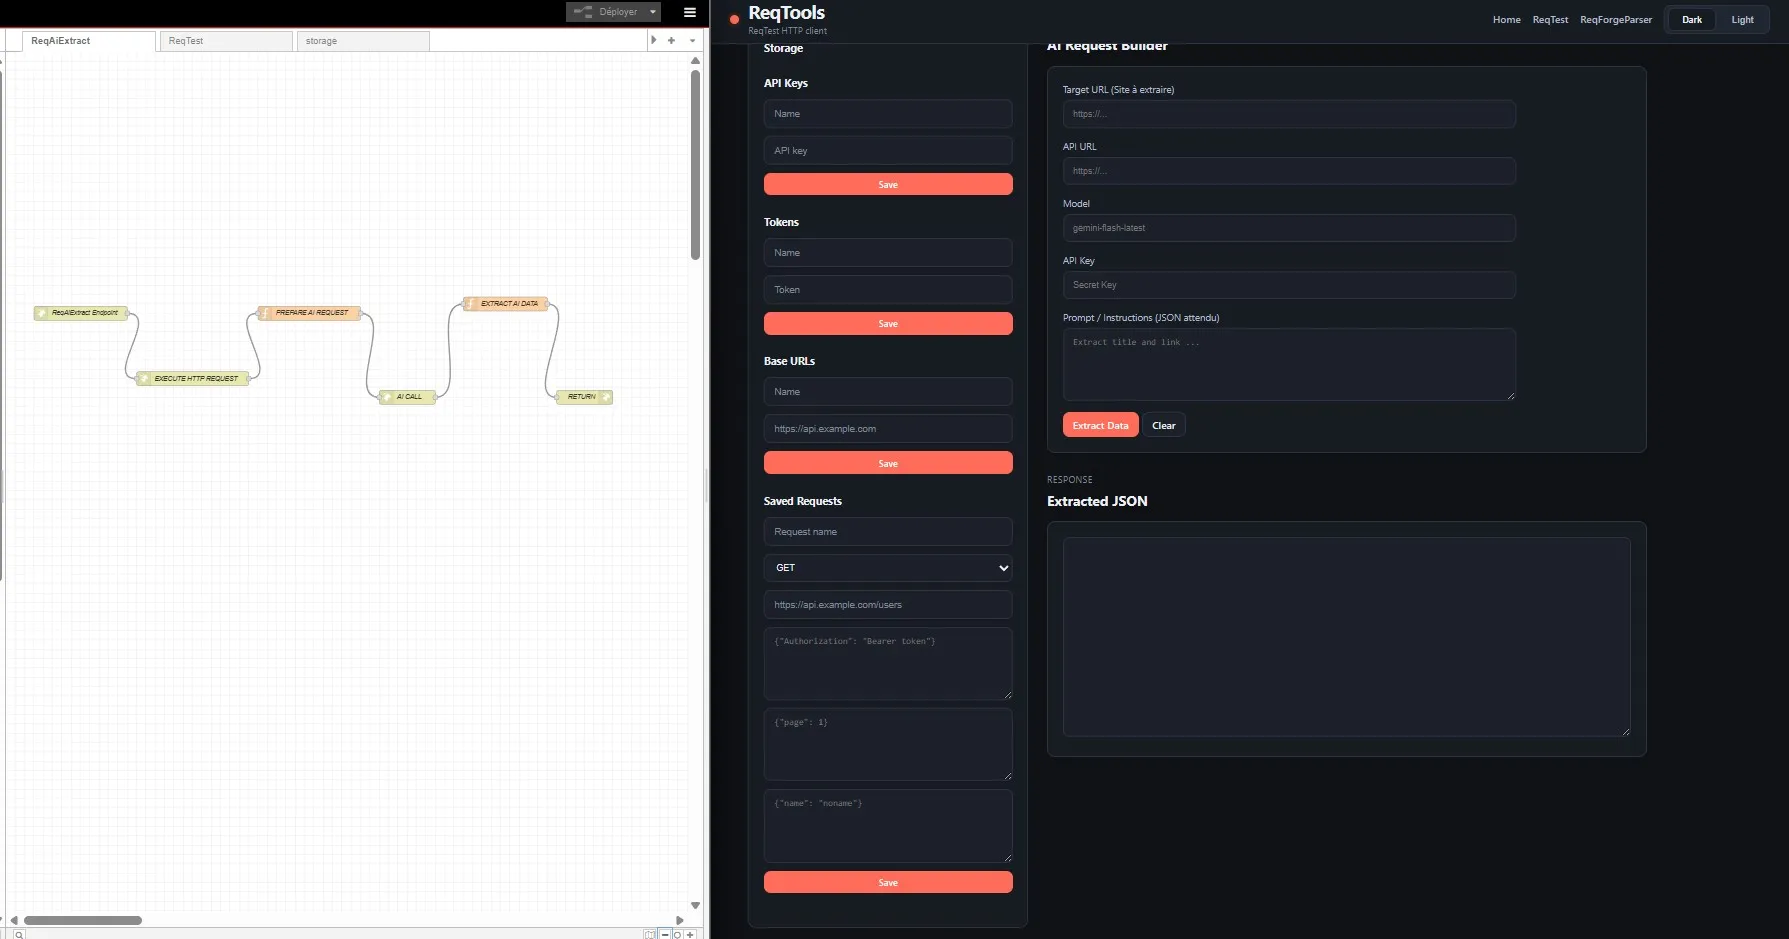This screenshot has width=1789, height=939.
Task: Select the EXTRACT AI DATA node
Action: coord(509,303)
